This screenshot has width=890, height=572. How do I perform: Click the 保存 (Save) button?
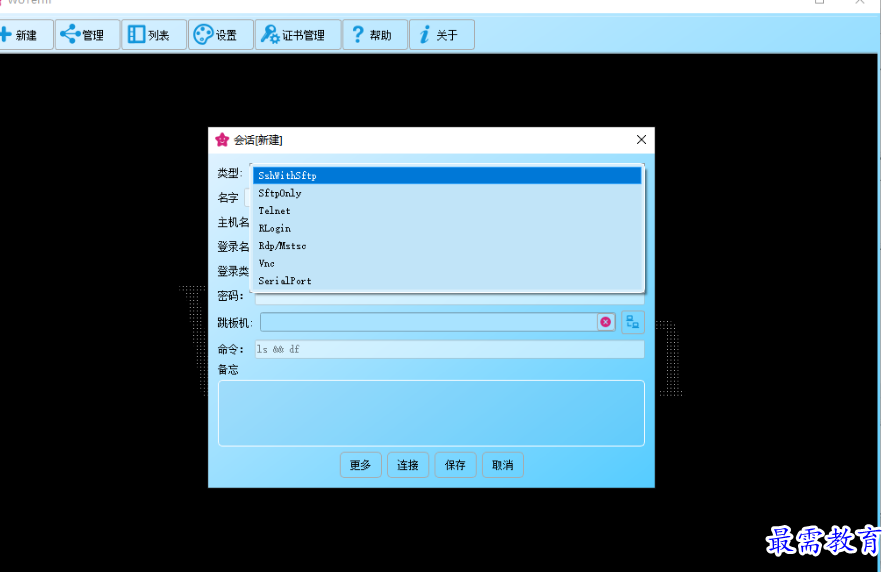(455, 465)
